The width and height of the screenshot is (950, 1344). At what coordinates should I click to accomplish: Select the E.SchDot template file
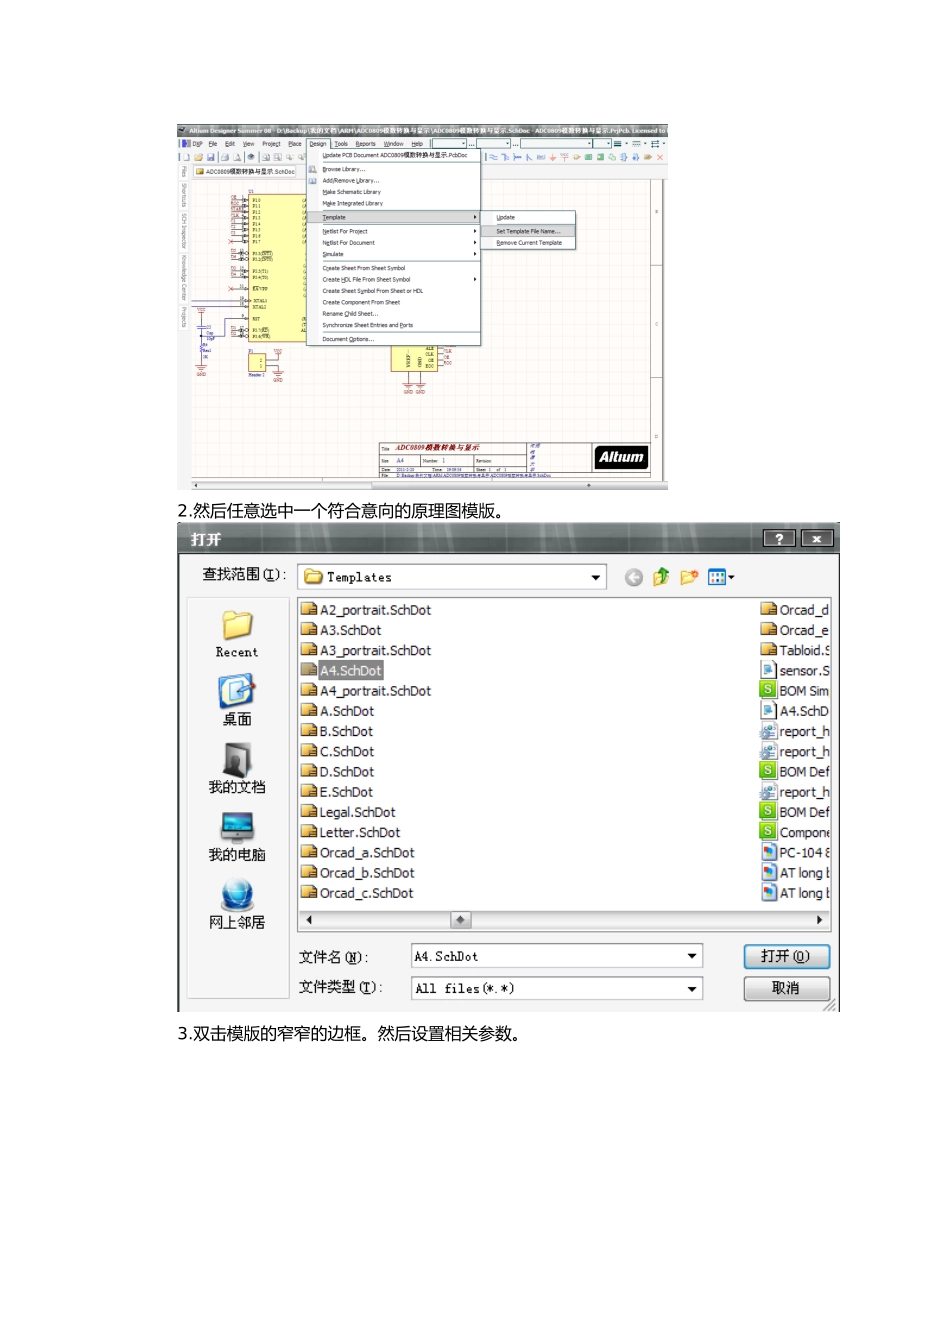337,792
